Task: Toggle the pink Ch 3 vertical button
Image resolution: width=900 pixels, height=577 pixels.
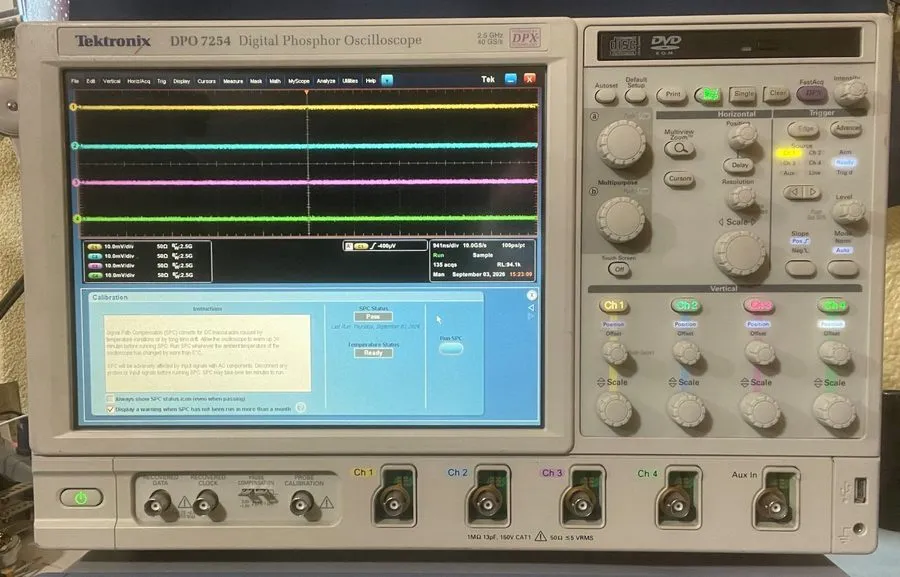Action: pyautogui.click(x=759, y=305)
